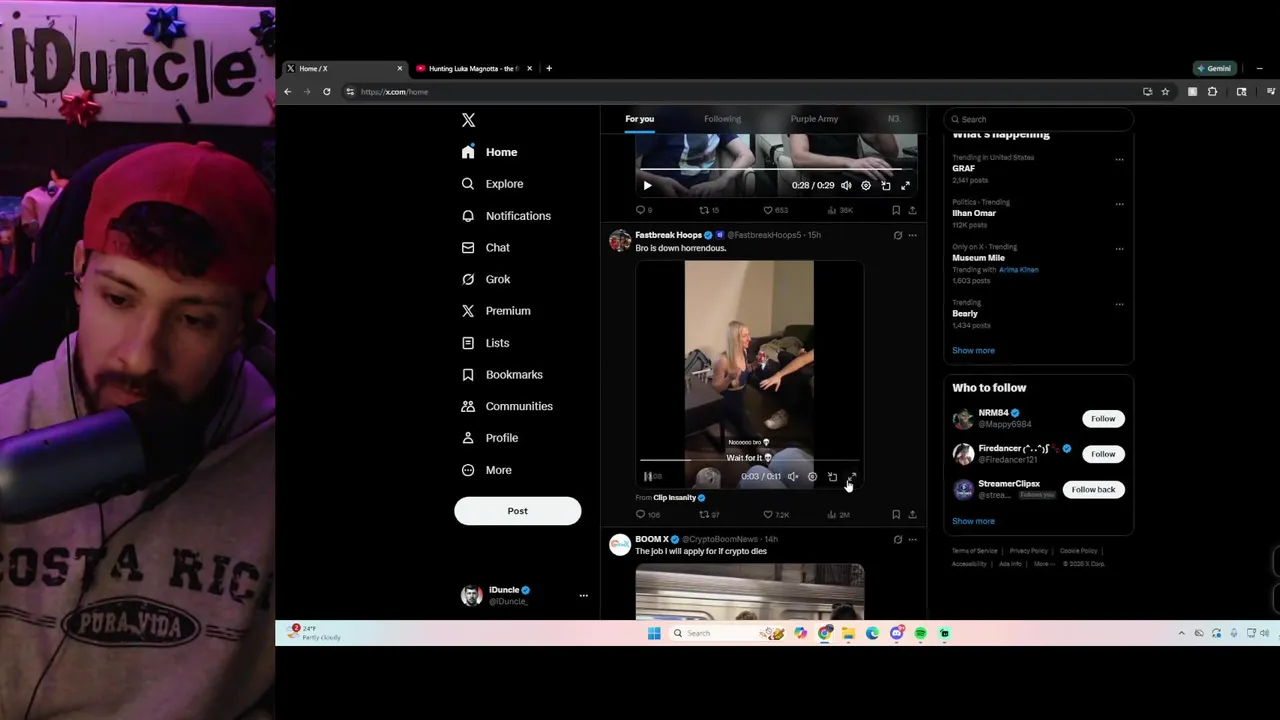The width and height of the screenshot is (1280, 720).
Task: Open options for the Bearly trend
Action: tap(1119, 304)
